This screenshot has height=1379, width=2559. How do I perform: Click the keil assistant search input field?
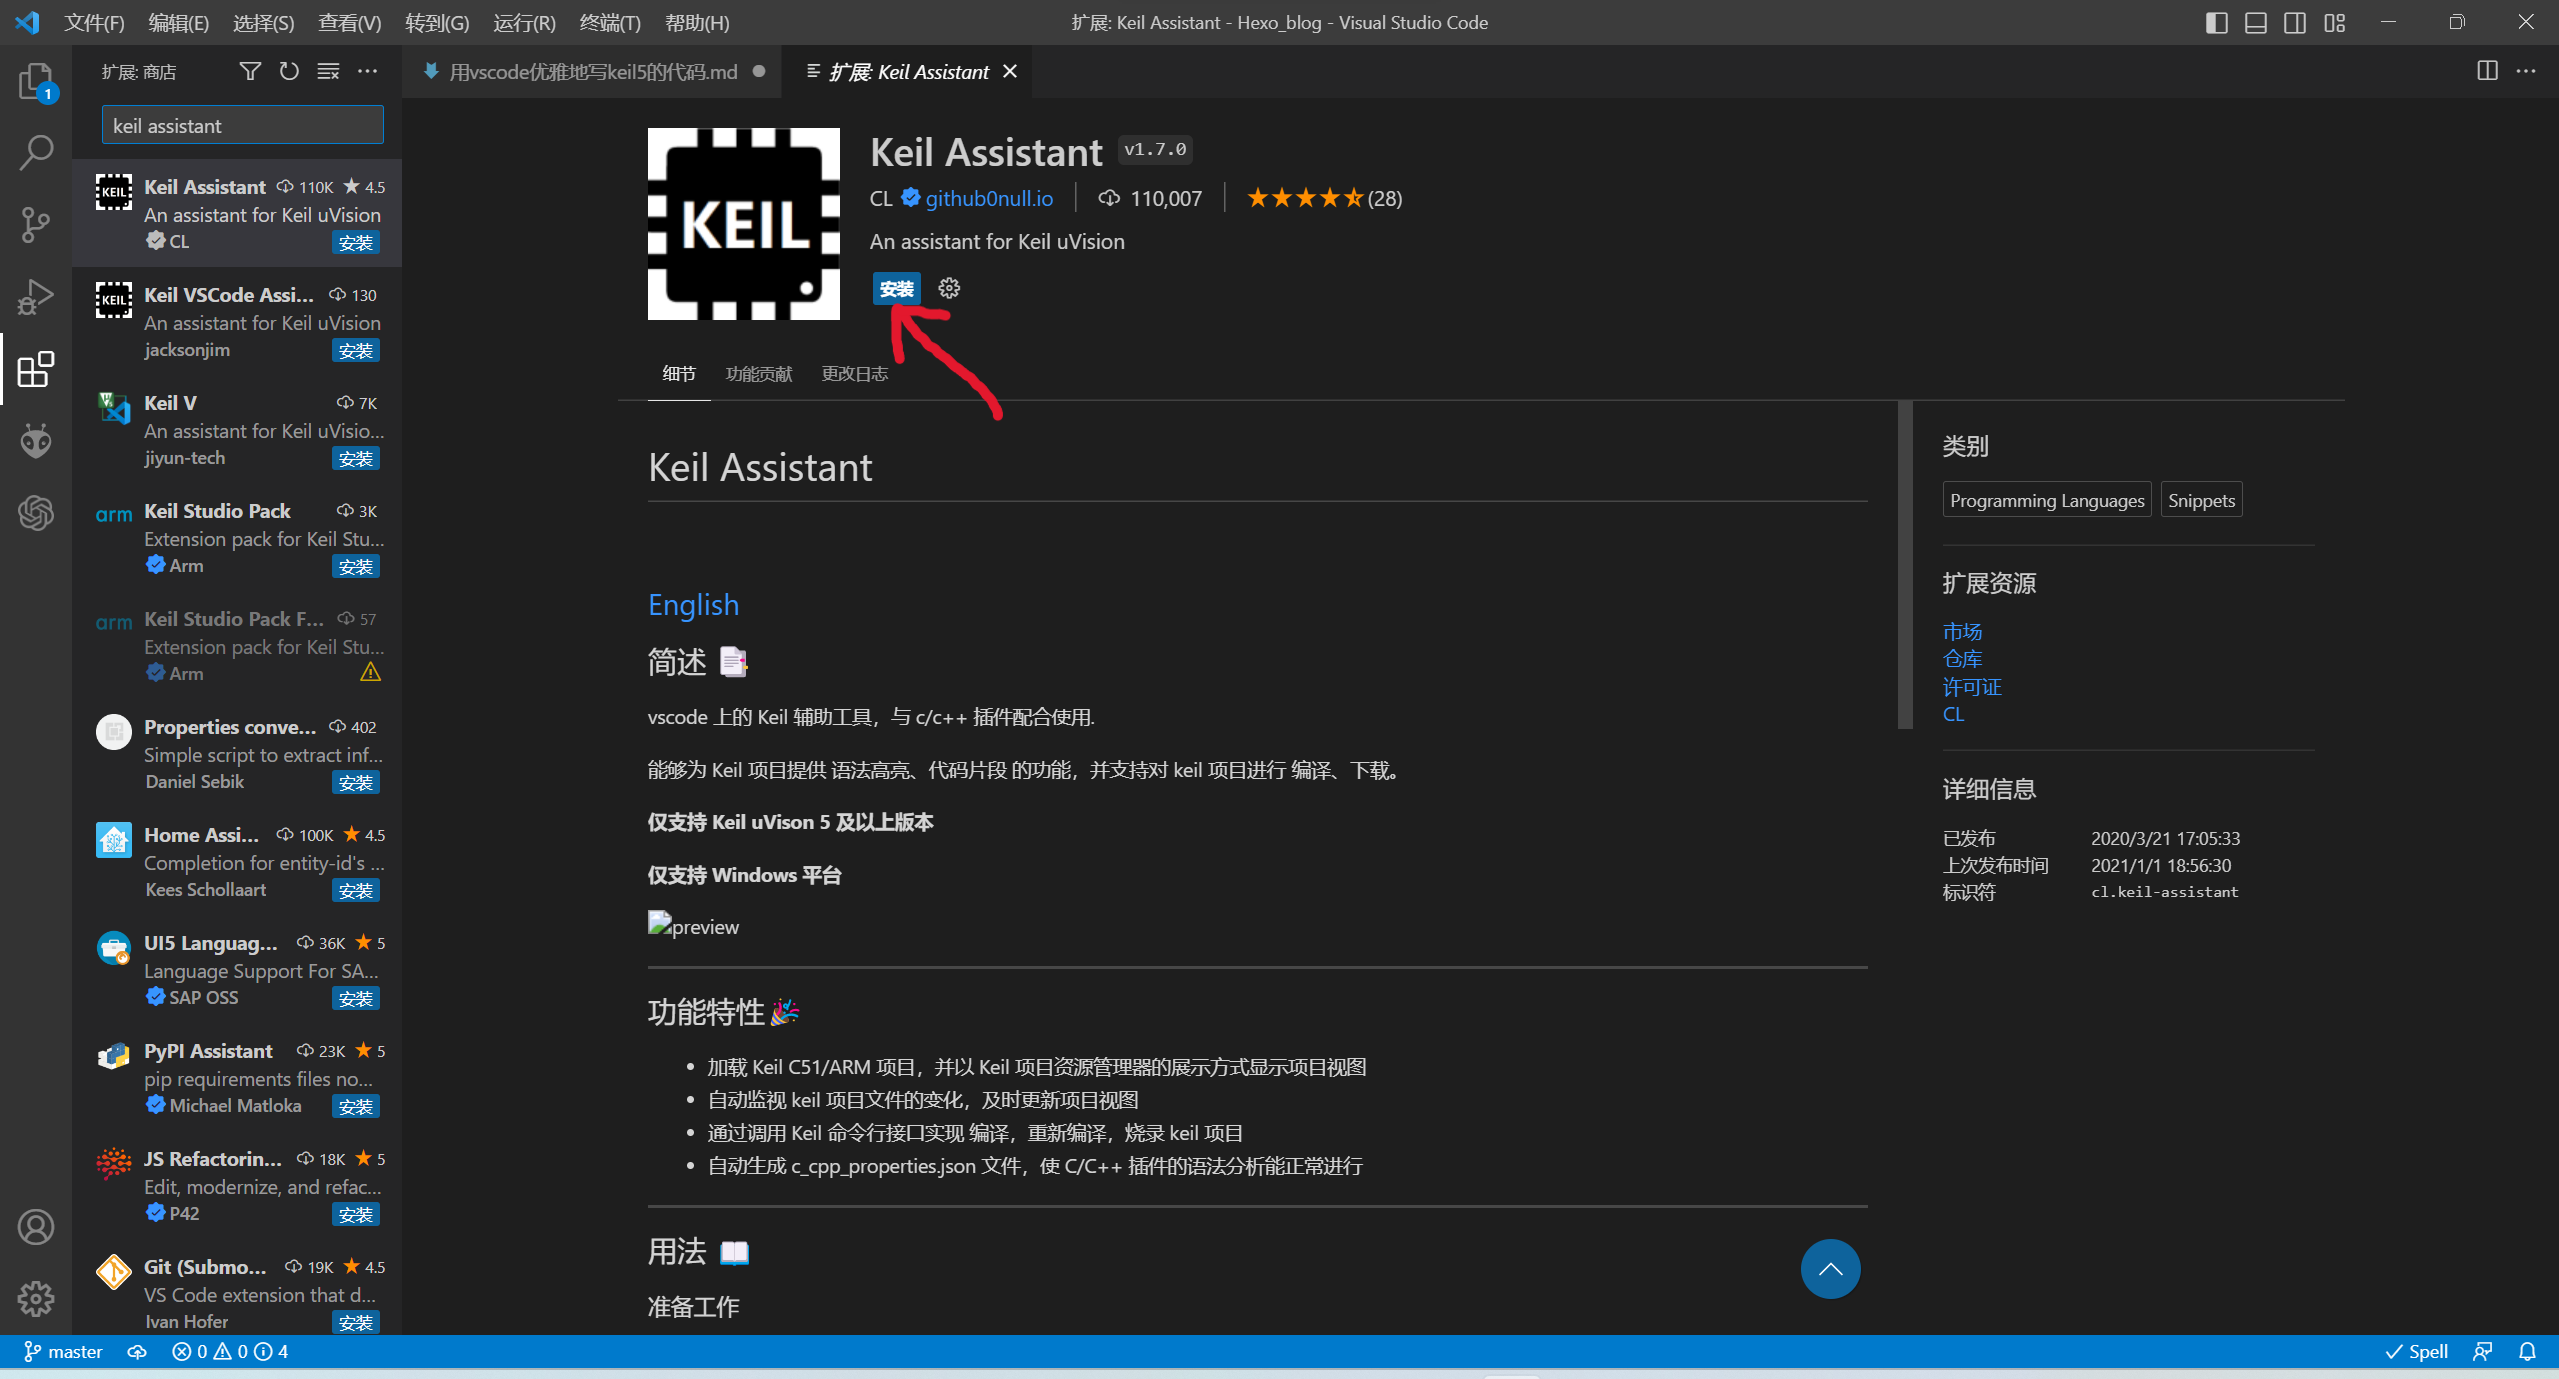pos(242,126)
